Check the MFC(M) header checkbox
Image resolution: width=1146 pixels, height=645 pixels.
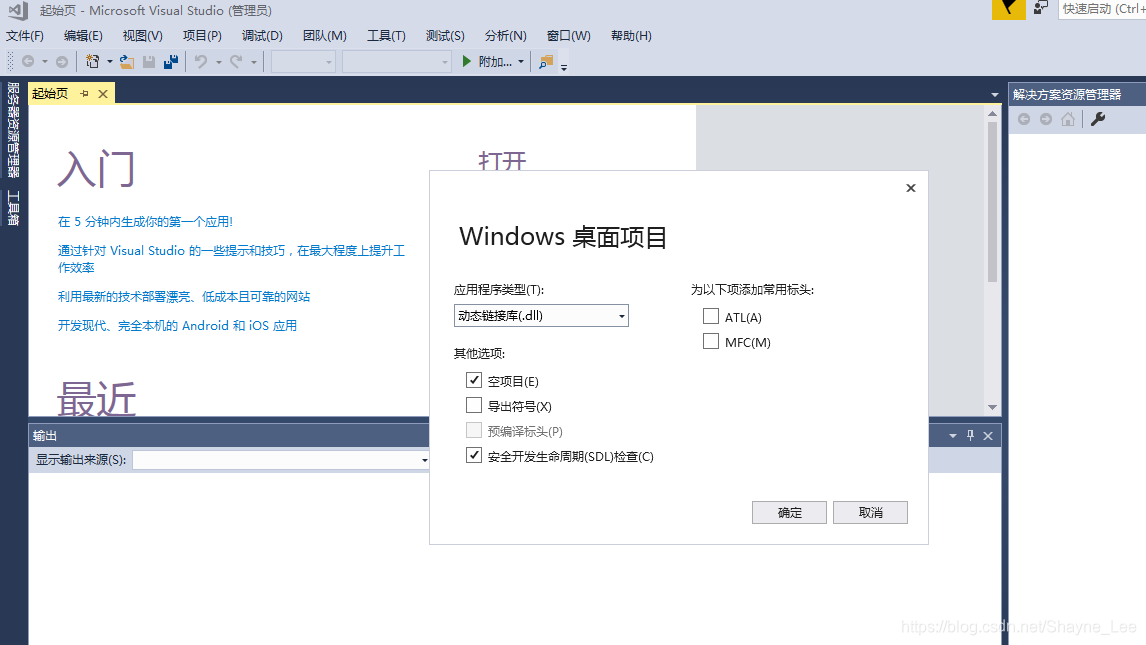pyautogui.click(x=710, y=341)
